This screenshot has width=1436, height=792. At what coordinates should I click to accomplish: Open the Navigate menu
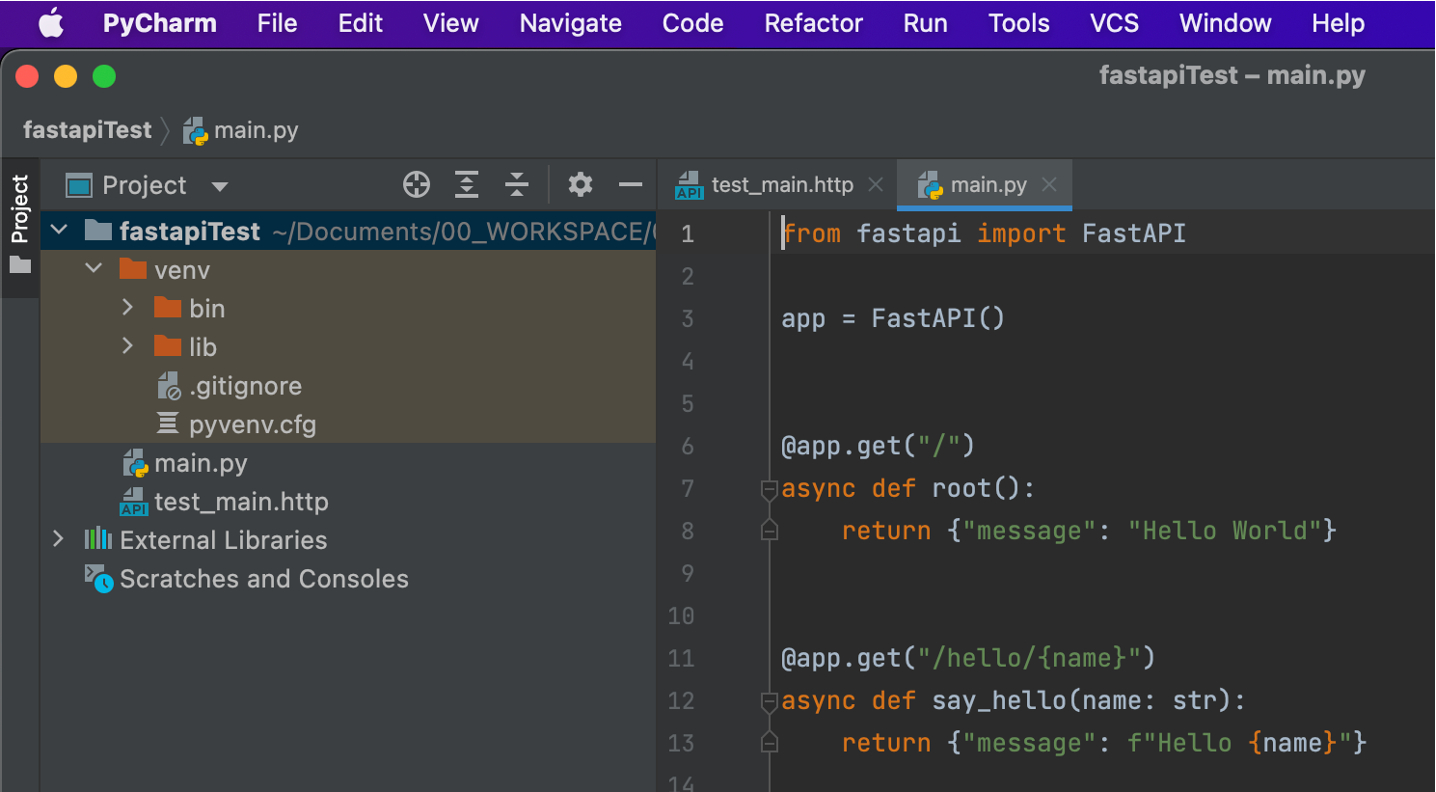coord(571,23)
